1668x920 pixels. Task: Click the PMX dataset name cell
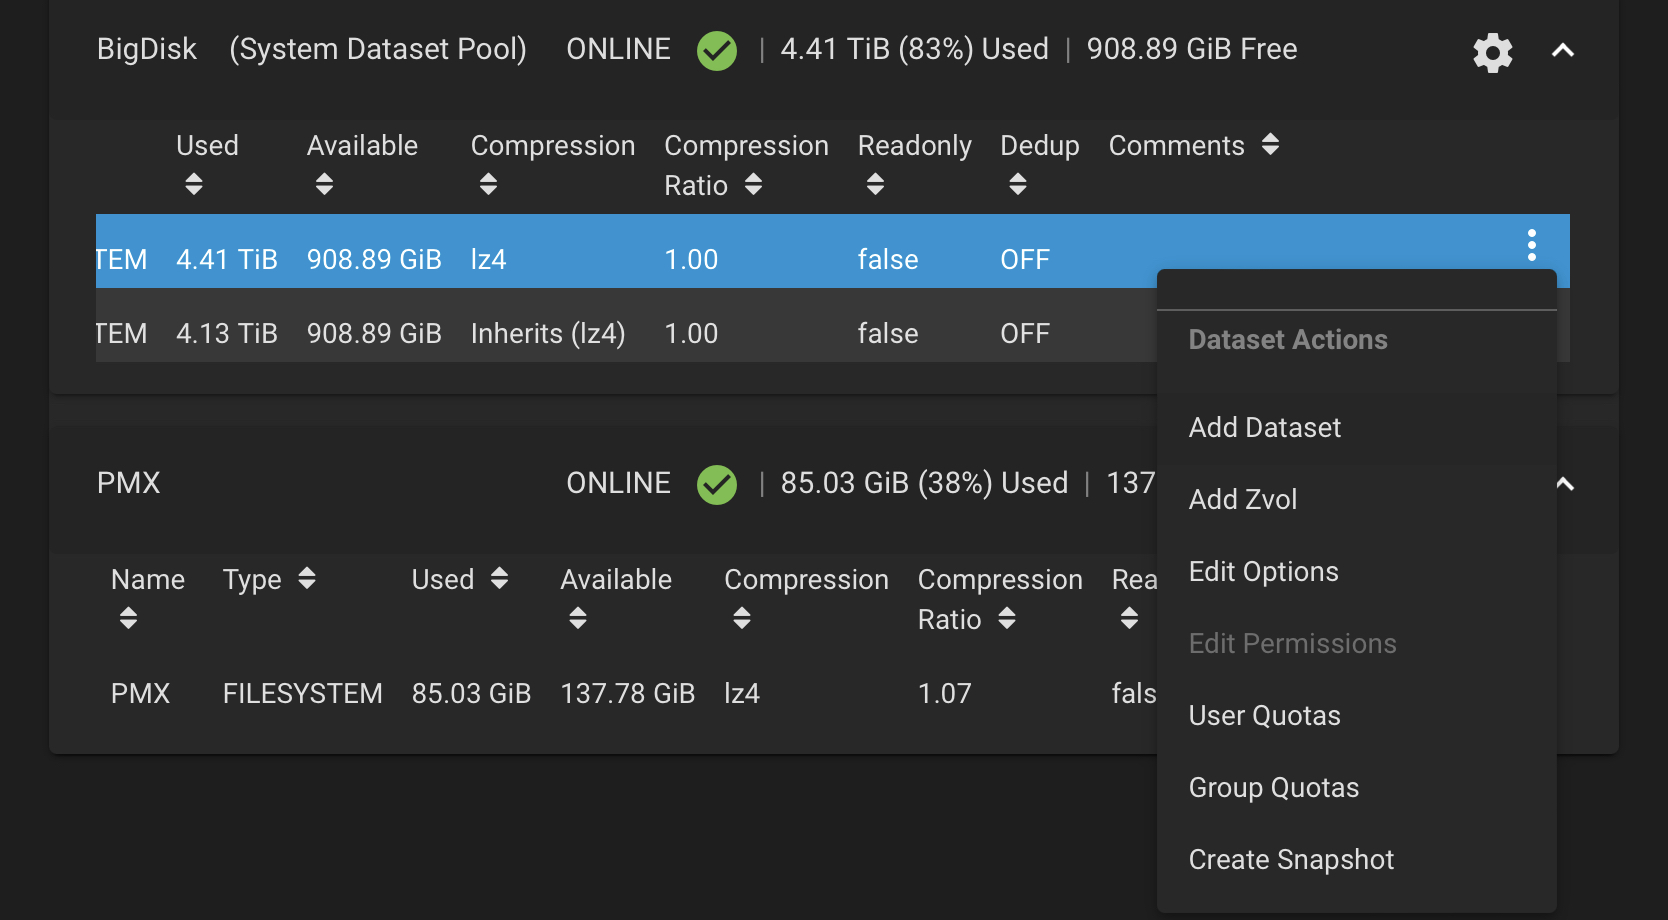[x=141, y=693]
